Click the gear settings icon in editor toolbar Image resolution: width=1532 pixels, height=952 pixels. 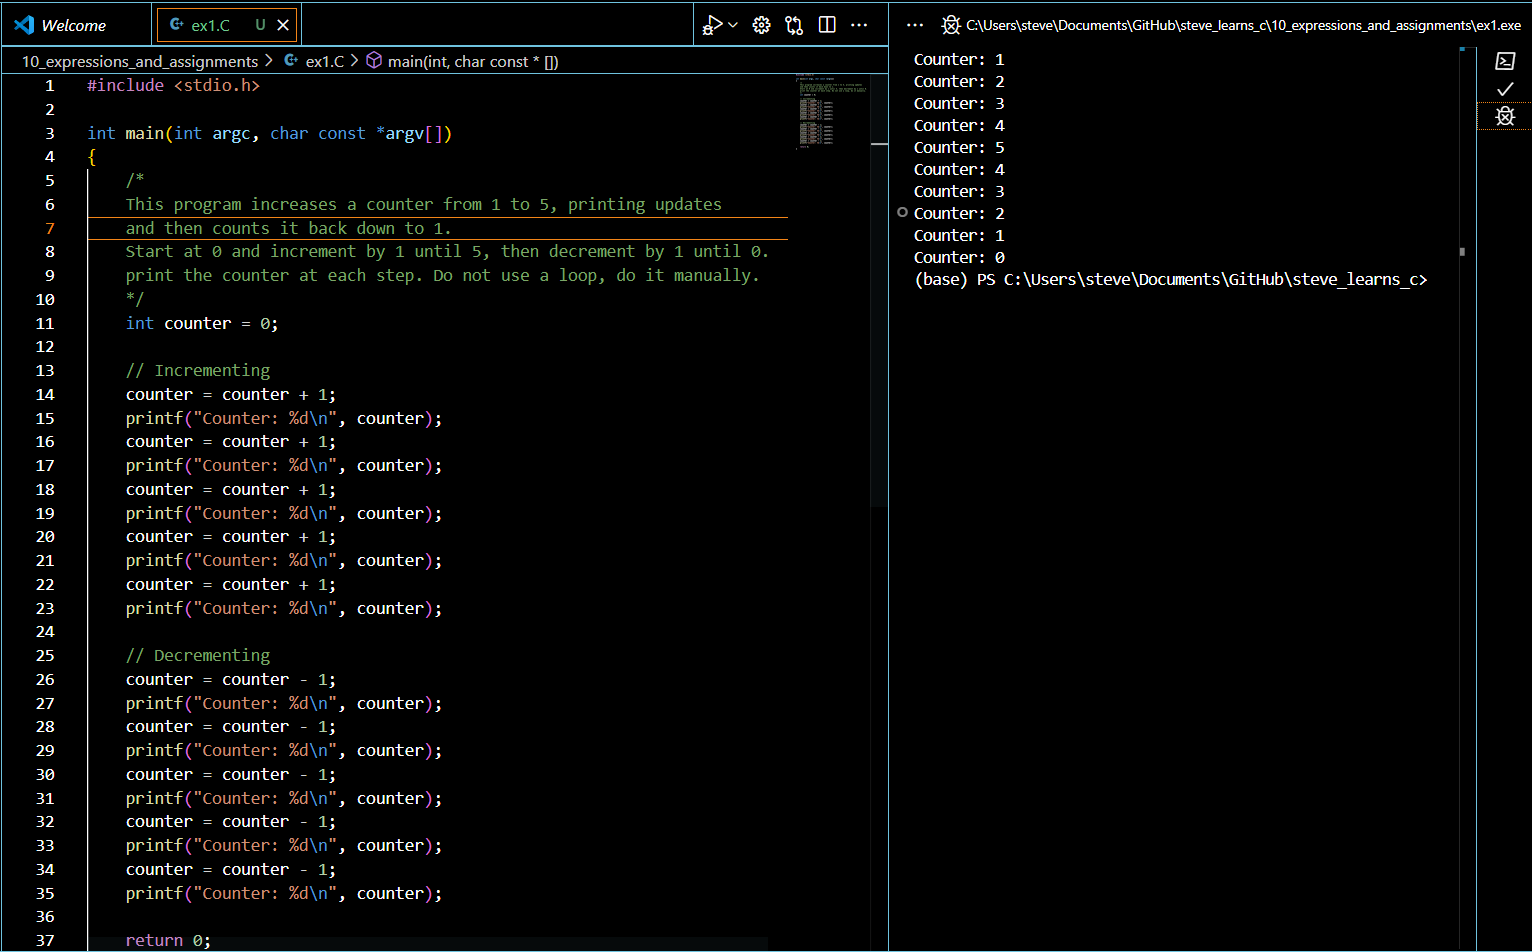762,25
